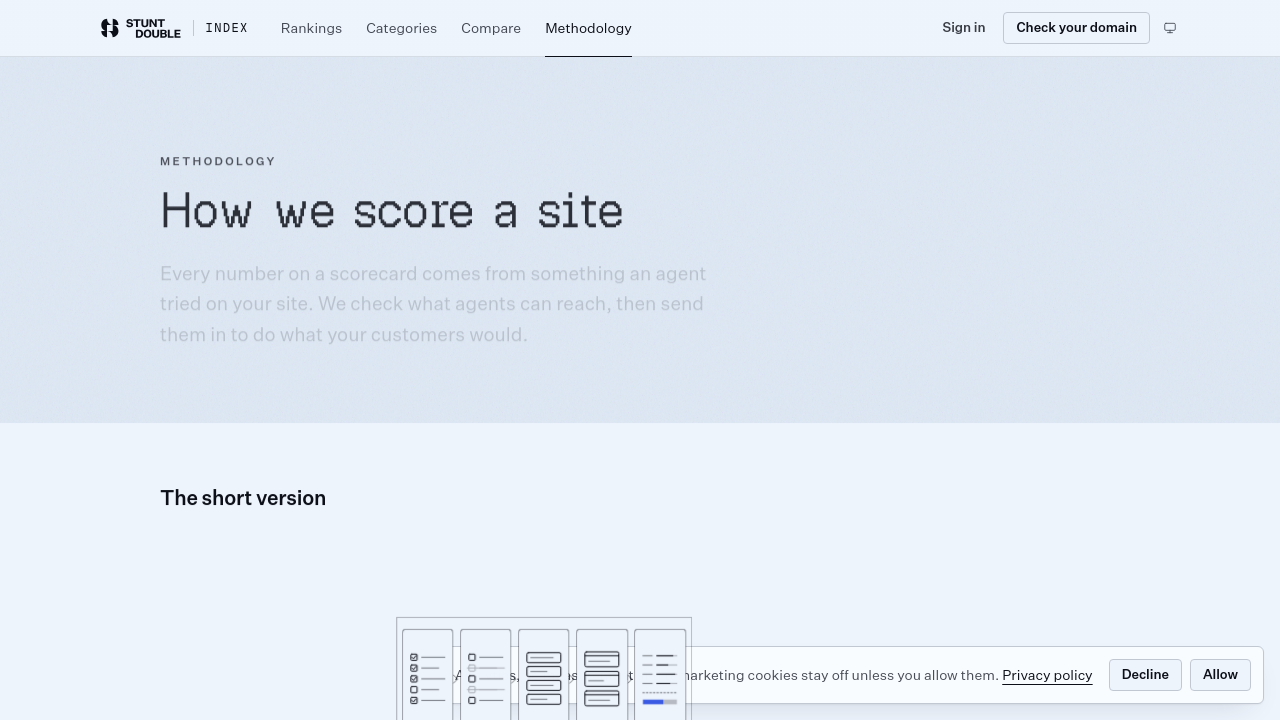Click the METHODOLOGY eyebrow label

tap(218, 161)
